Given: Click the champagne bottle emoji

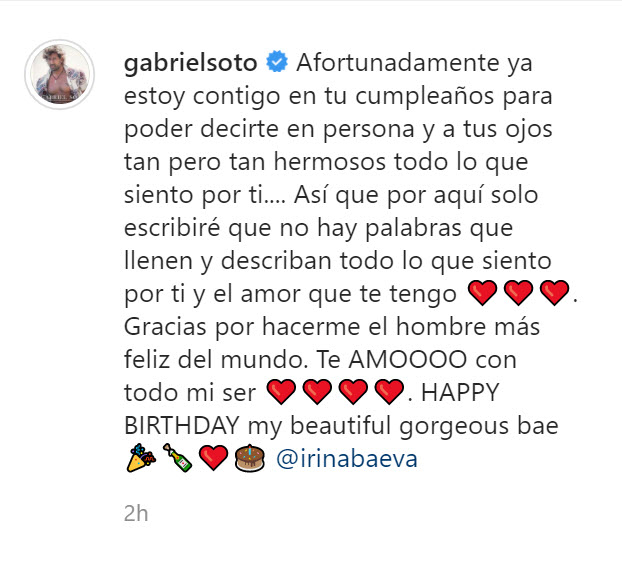Looking at the screenshot, I should click(x=177, y=458).
